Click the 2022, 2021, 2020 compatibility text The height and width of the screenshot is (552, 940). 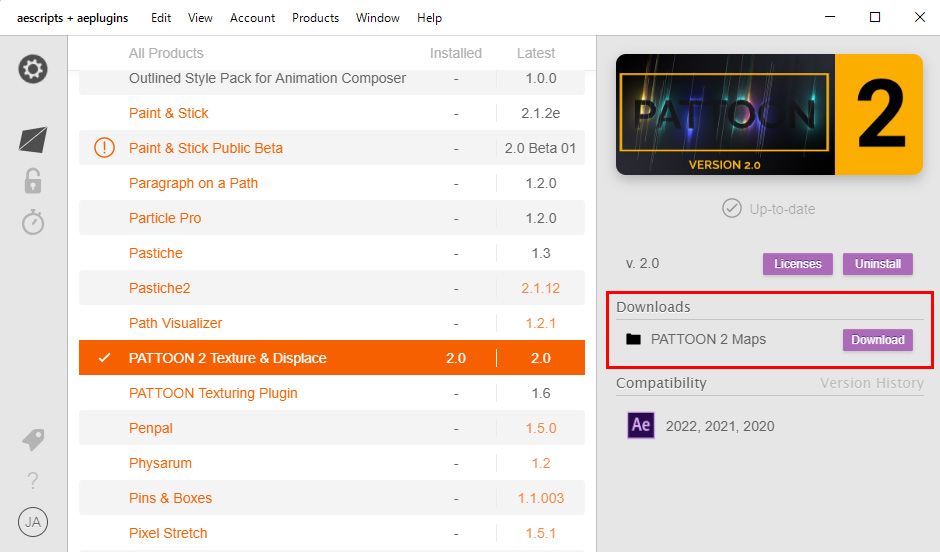(x=720, y=426)
